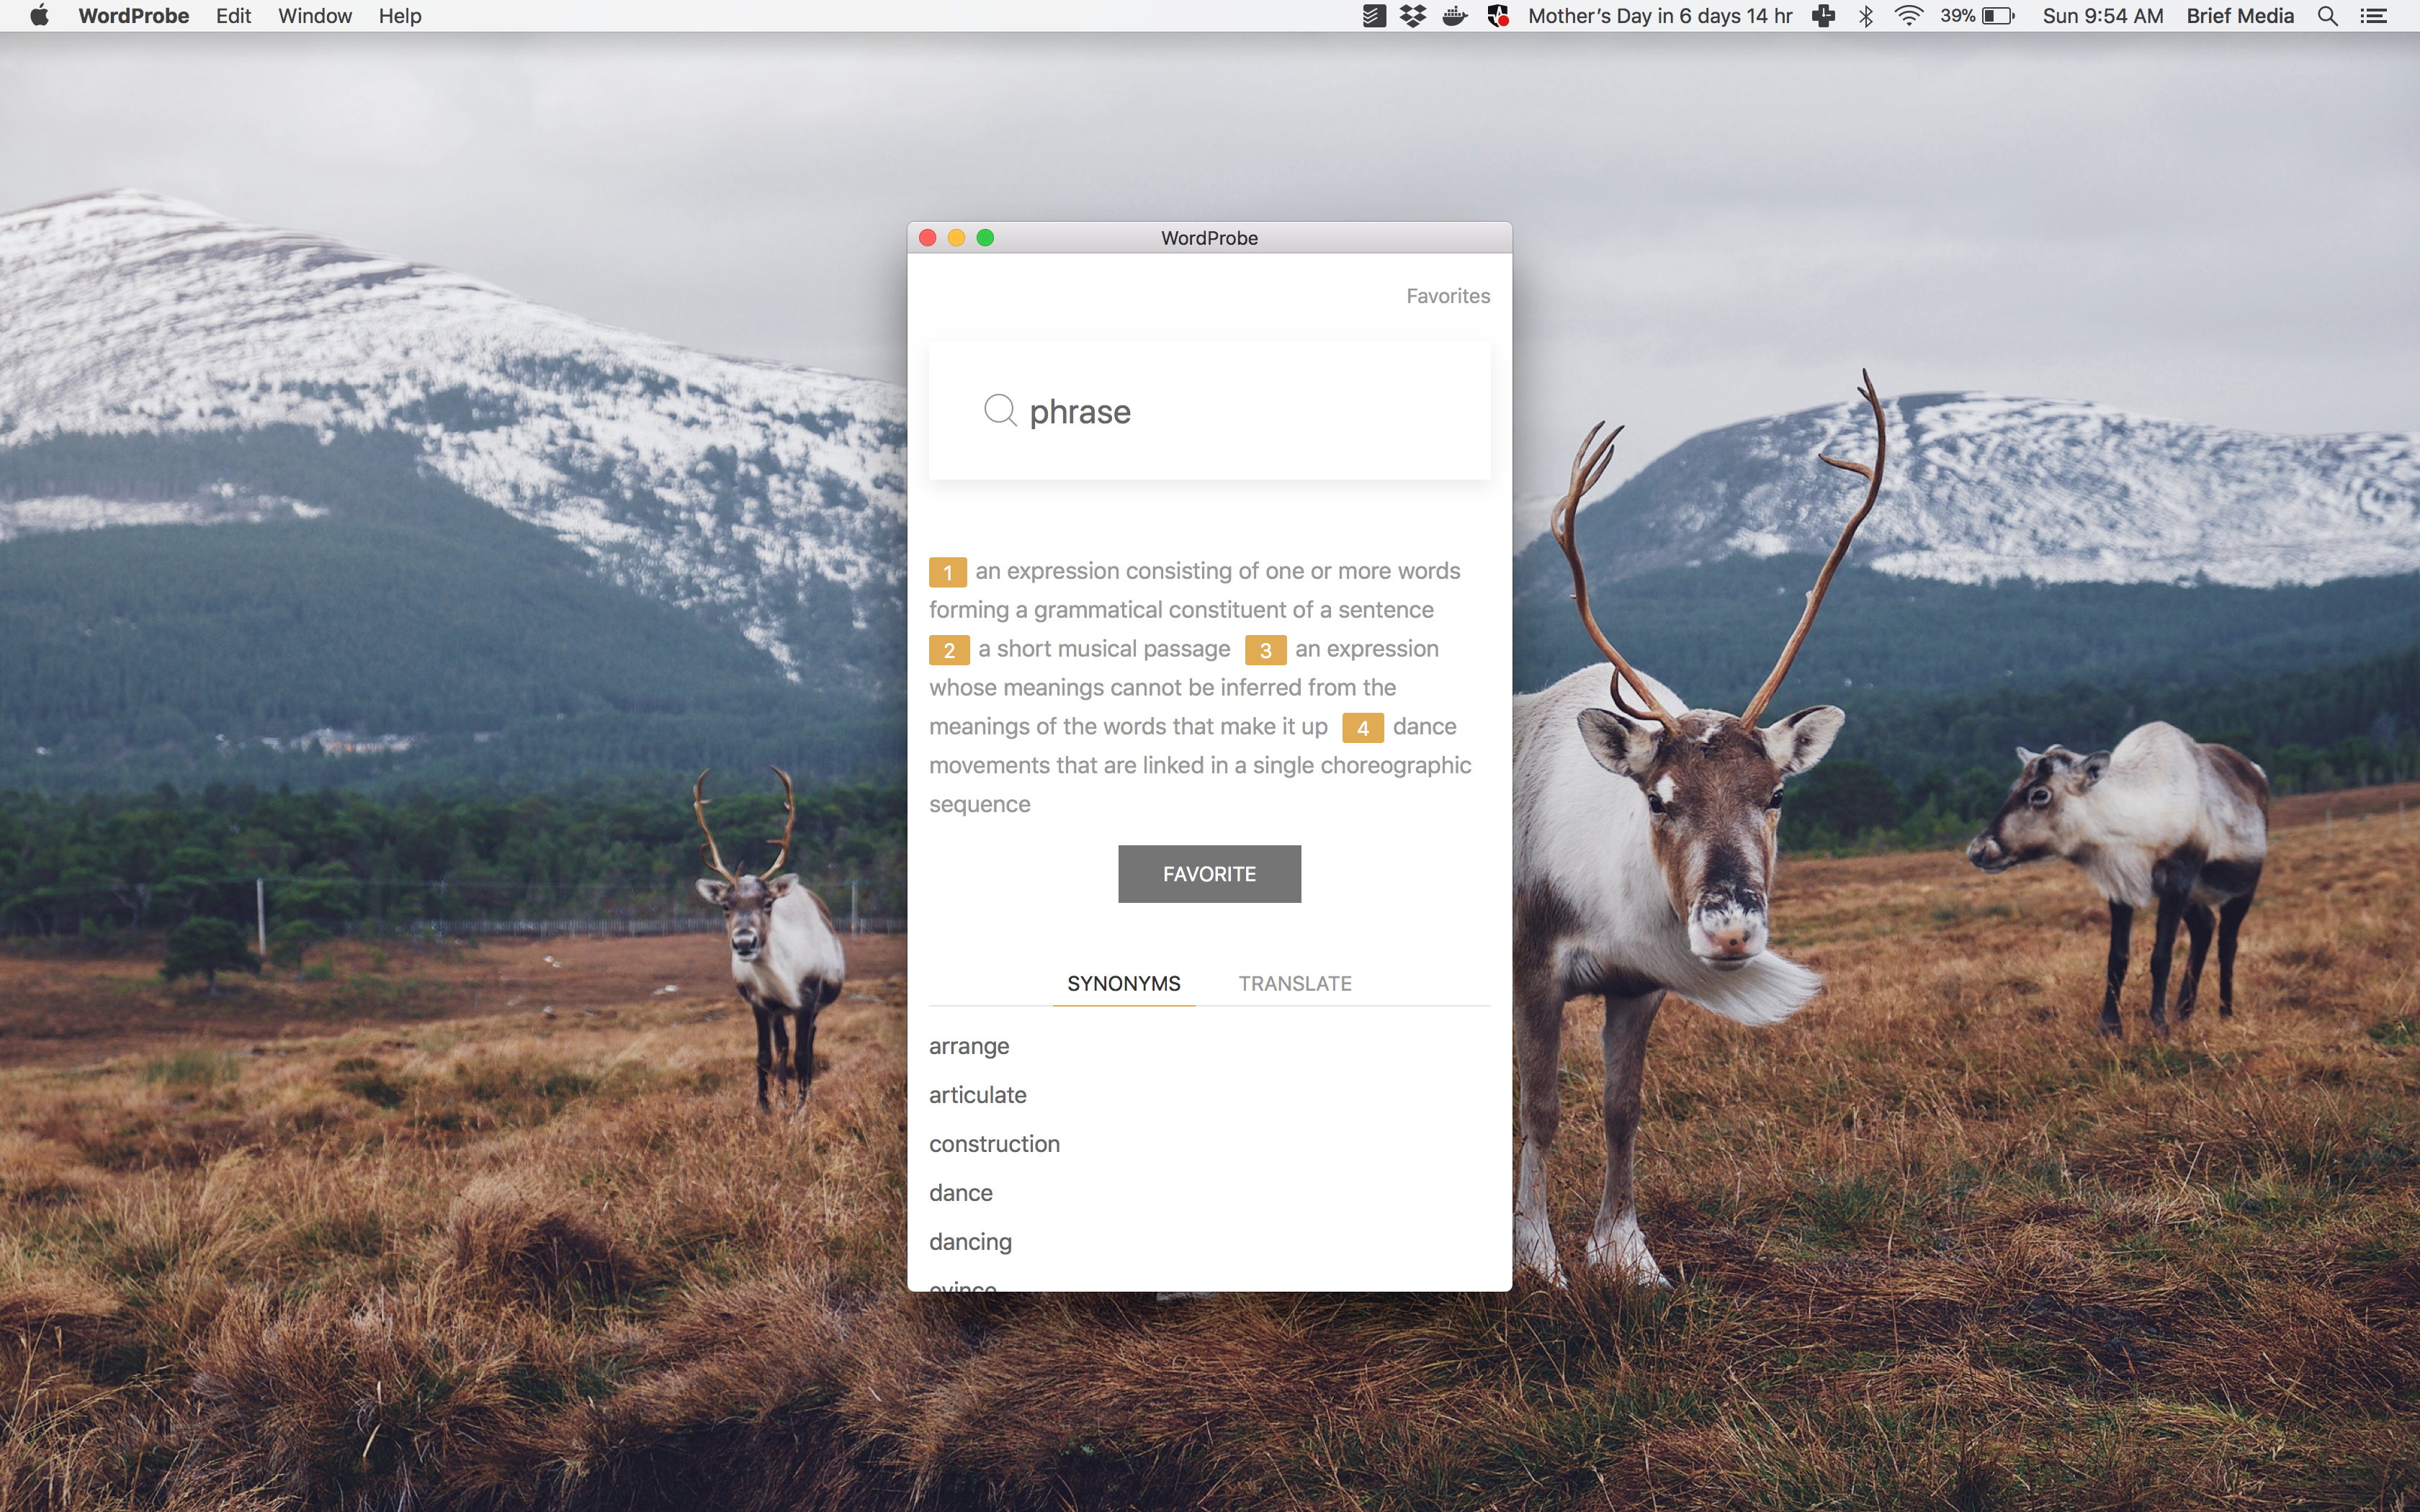This screenshot has width=2420, height=1512.
Task: Open the Brief Media user menu
Action: click(x=2239, y=16)
